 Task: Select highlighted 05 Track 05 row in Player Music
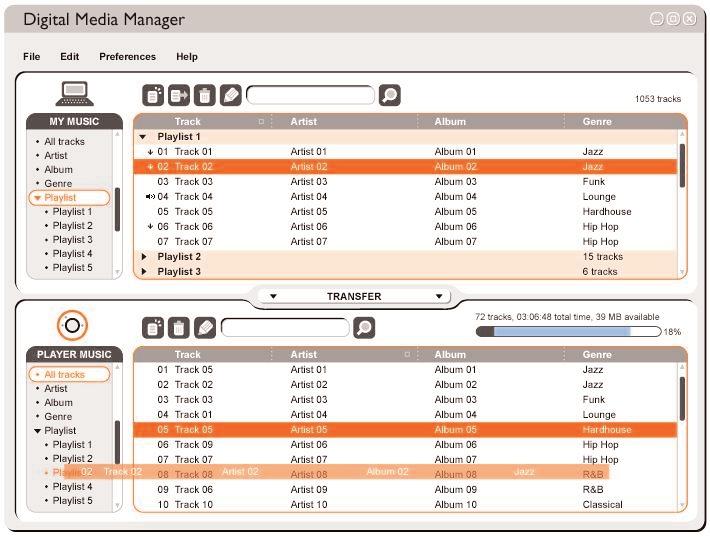(x=405, y=430)
